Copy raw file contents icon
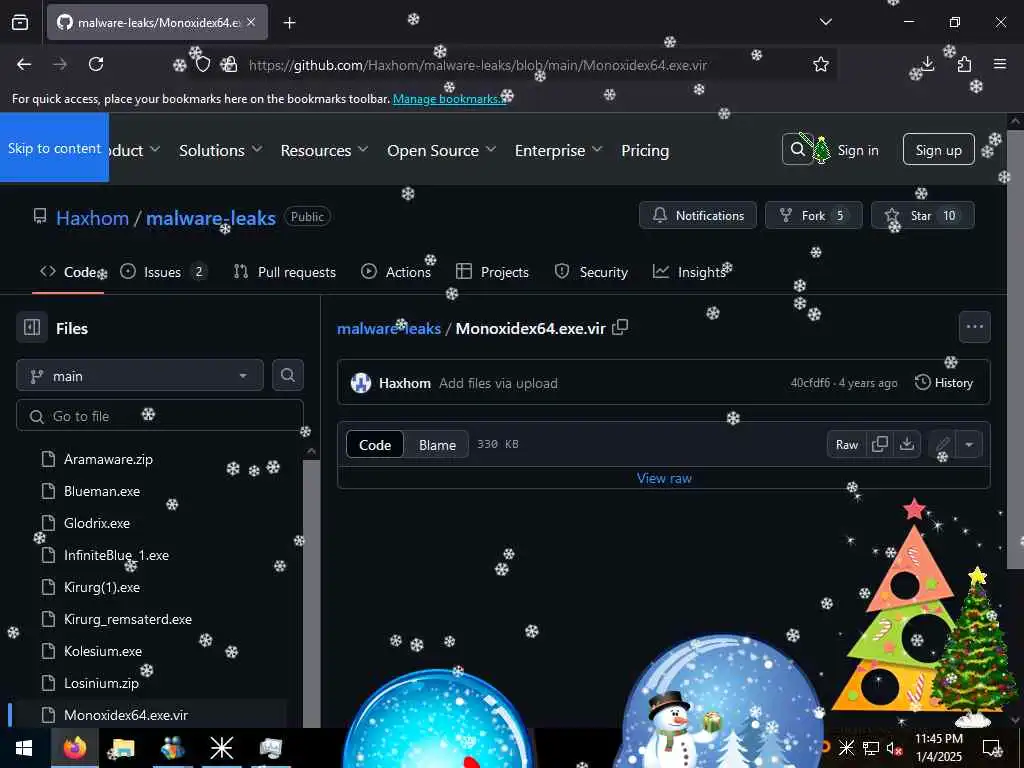The image size is (1024, 768). click(880, 445)
